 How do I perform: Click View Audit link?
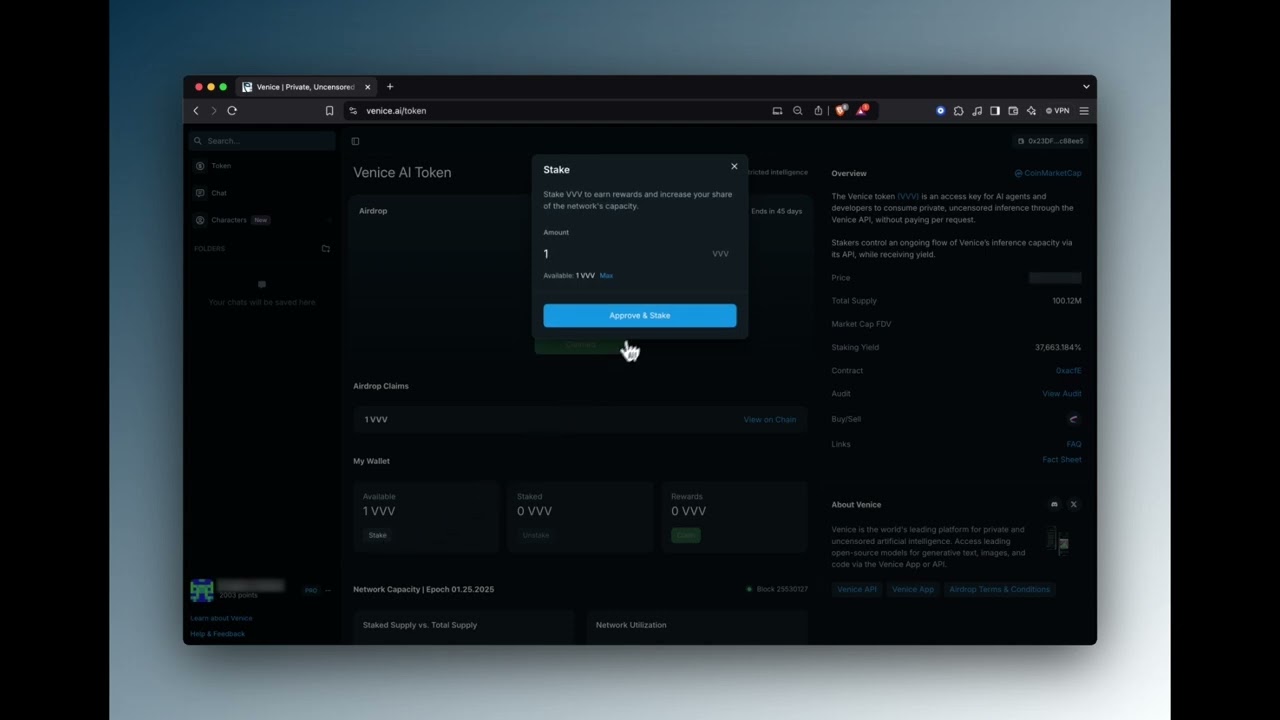(1062, 394)
